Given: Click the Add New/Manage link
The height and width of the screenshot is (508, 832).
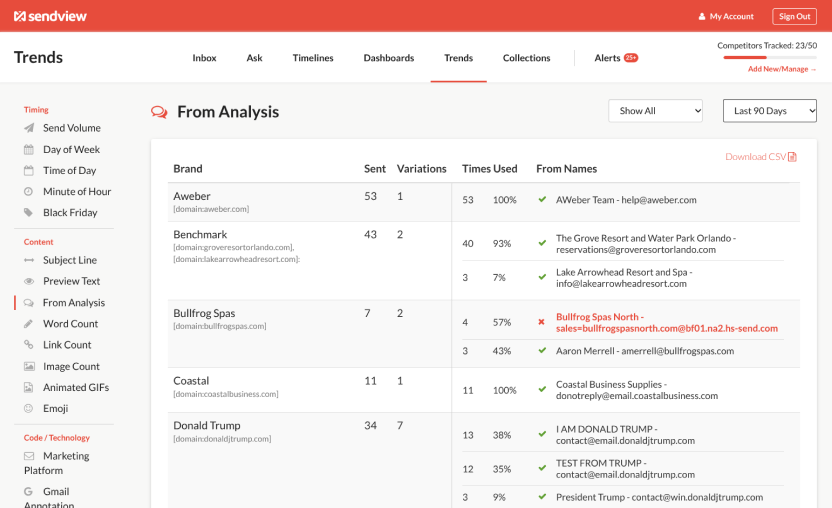Looking at the screenshot, I should (782, 69).
